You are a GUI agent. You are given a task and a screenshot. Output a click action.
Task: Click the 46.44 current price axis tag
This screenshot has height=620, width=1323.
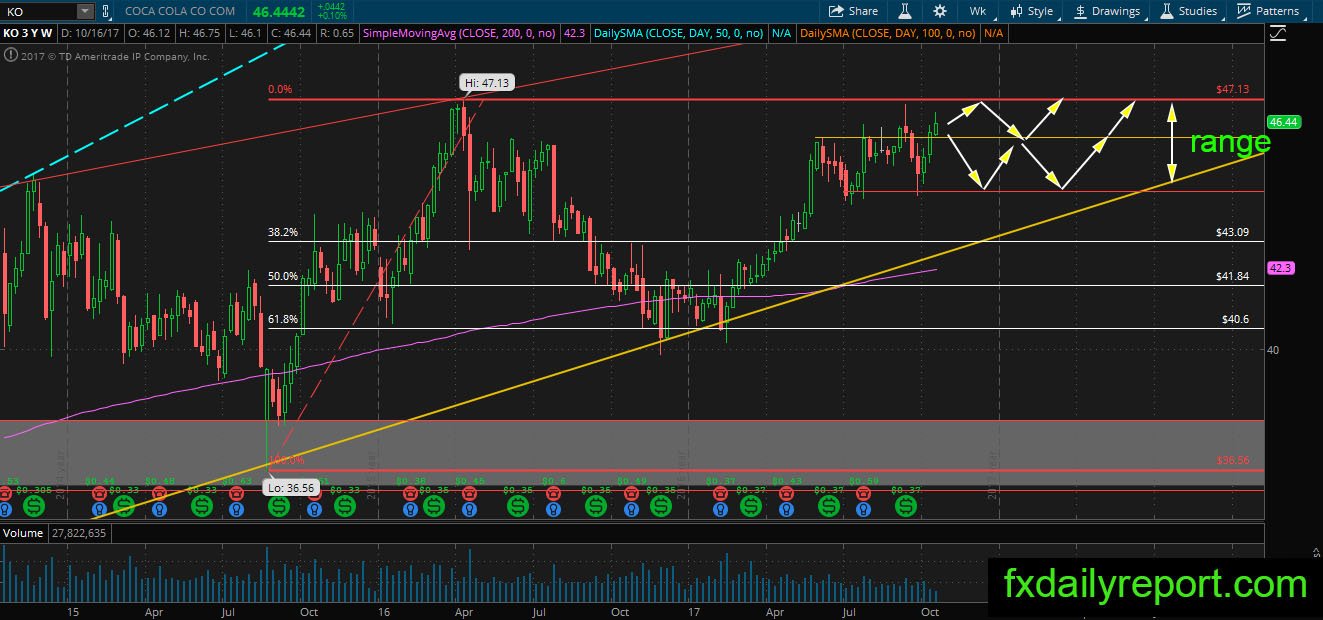coord(1283,122)
